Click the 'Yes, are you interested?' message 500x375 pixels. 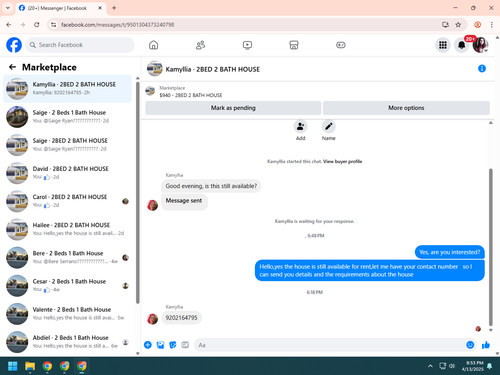(449, 252)
